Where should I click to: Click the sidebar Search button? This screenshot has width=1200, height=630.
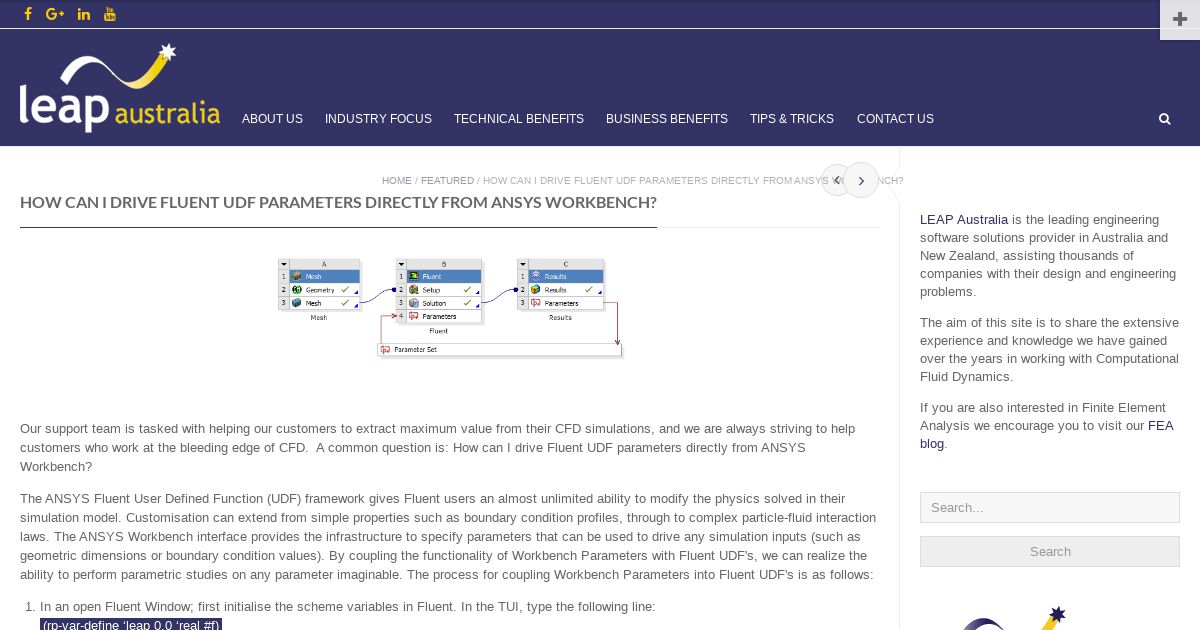click(x=1050, y=551)
